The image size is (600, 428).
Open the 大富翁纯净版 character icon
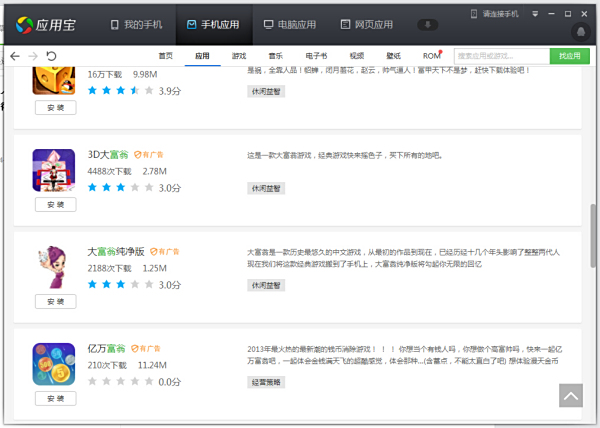coord(54,267)
